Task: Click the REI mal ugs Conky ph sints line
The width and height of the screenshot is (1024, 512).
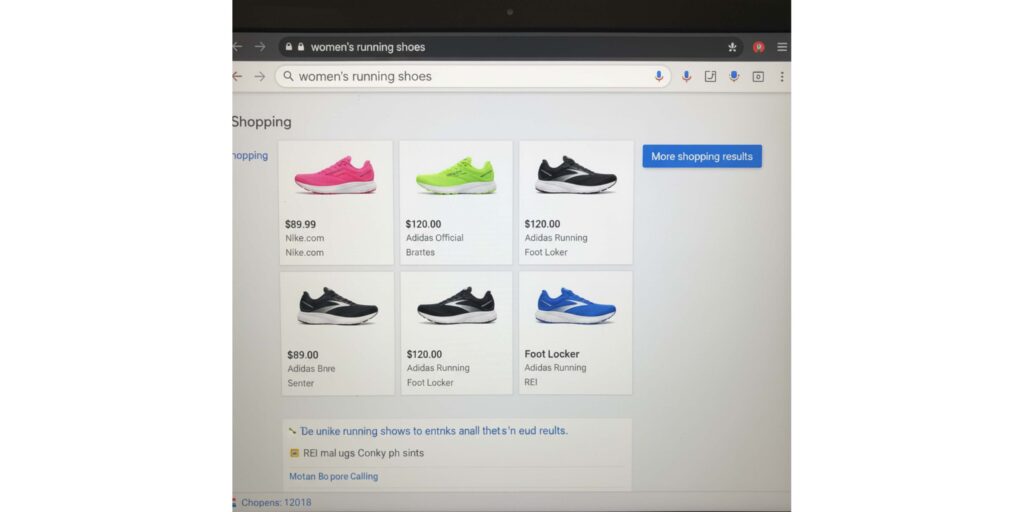Action: tap(363, 453)
